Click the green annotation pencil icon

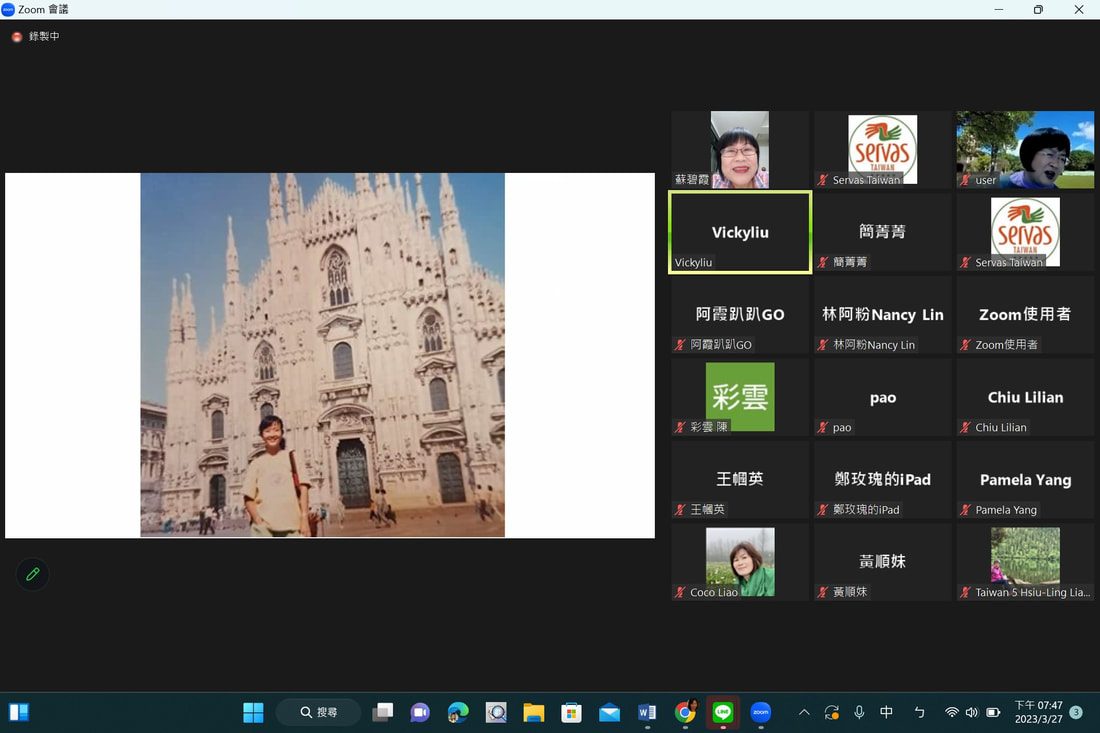tap(32, 574)
